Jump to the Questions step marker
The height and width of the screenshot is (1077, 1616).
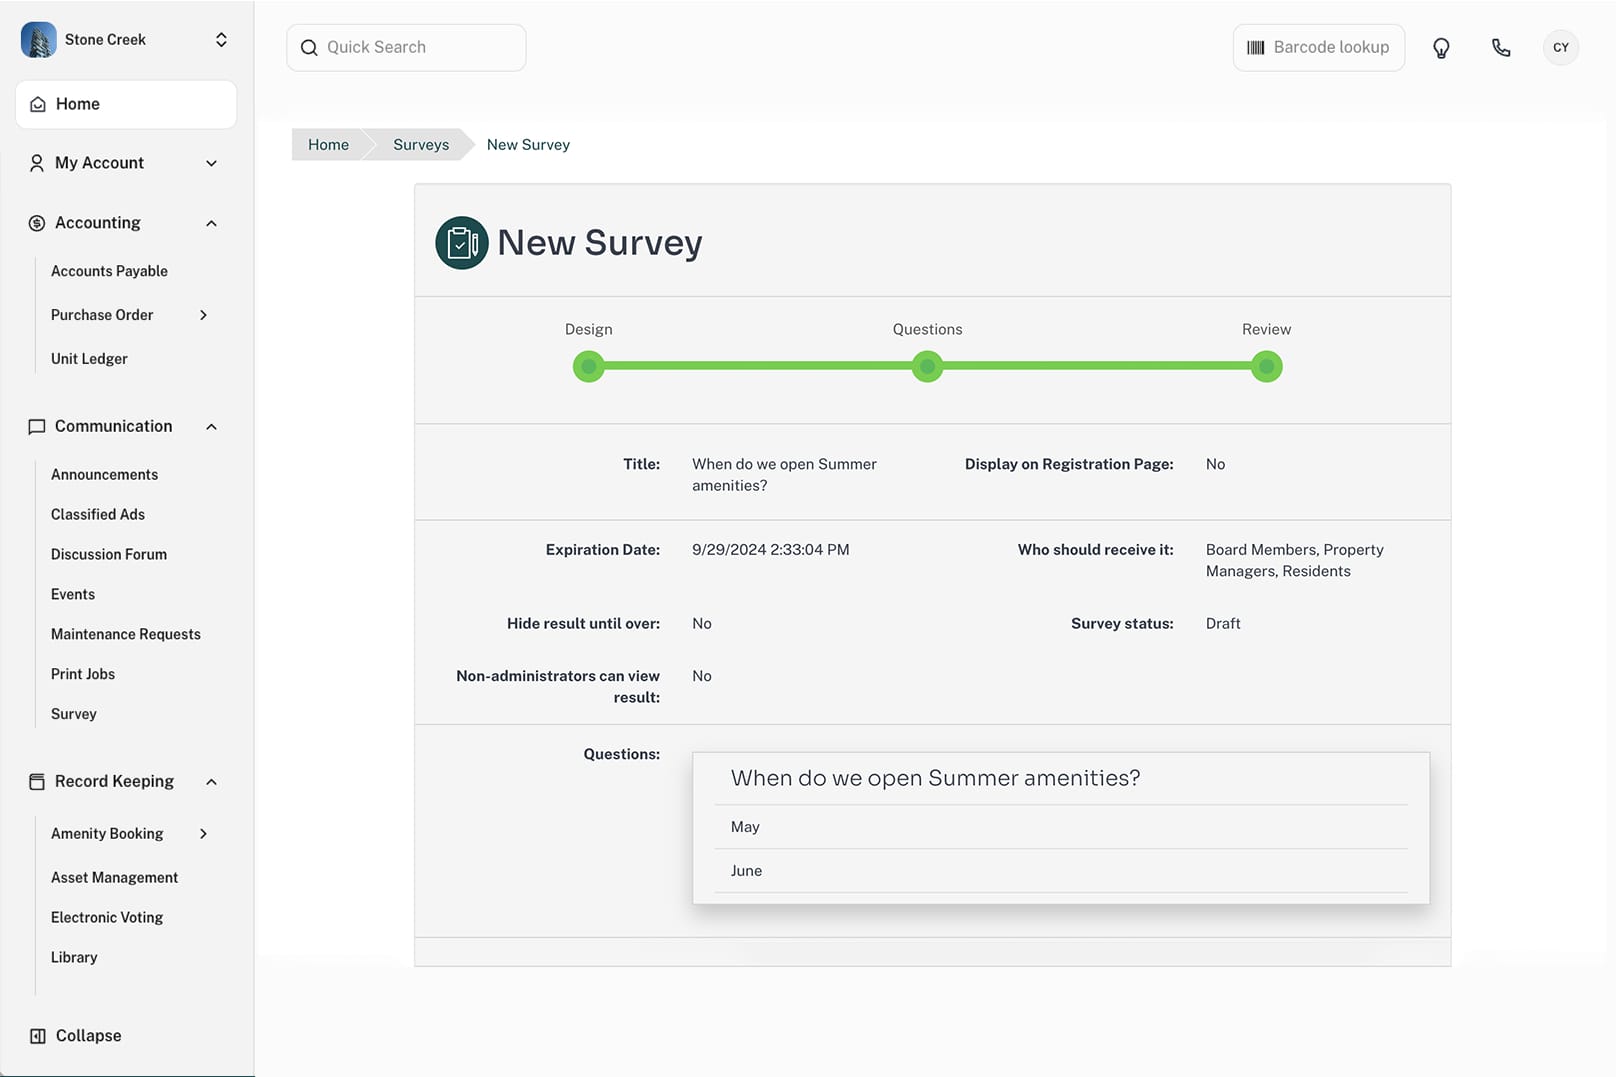coord(927,367)
